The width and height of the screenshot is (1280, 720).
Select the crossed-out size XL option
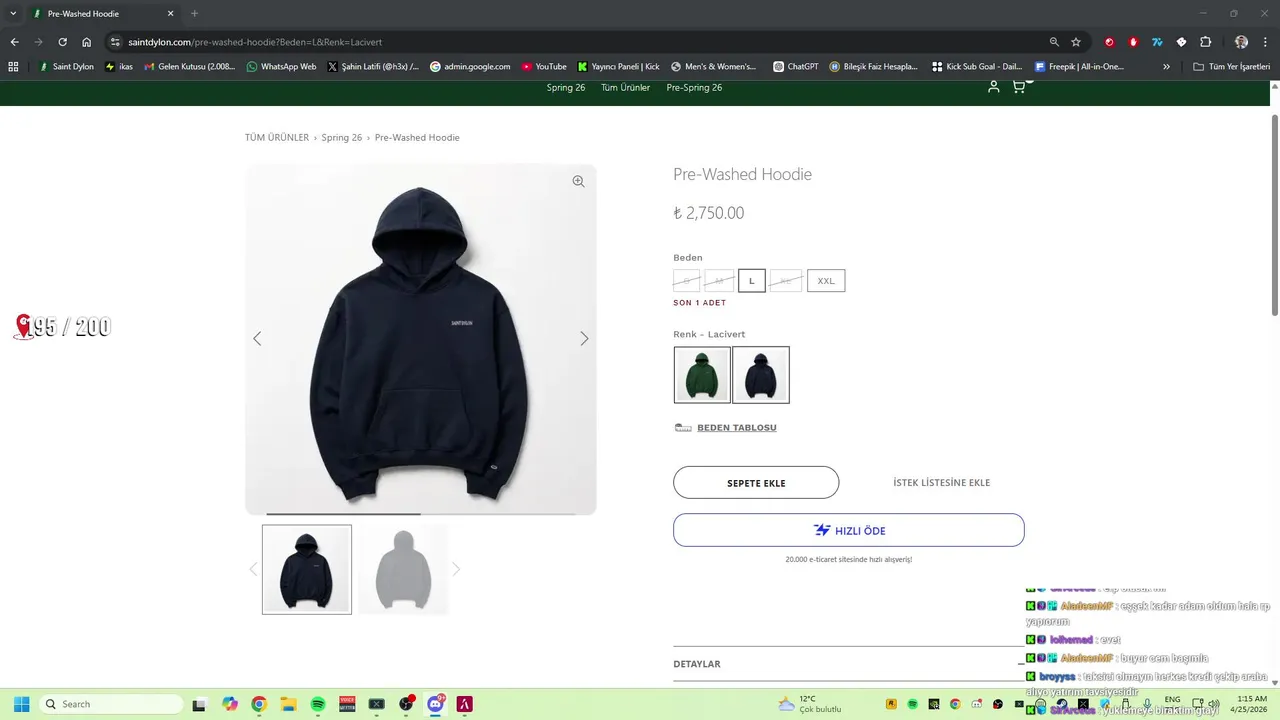786,281
